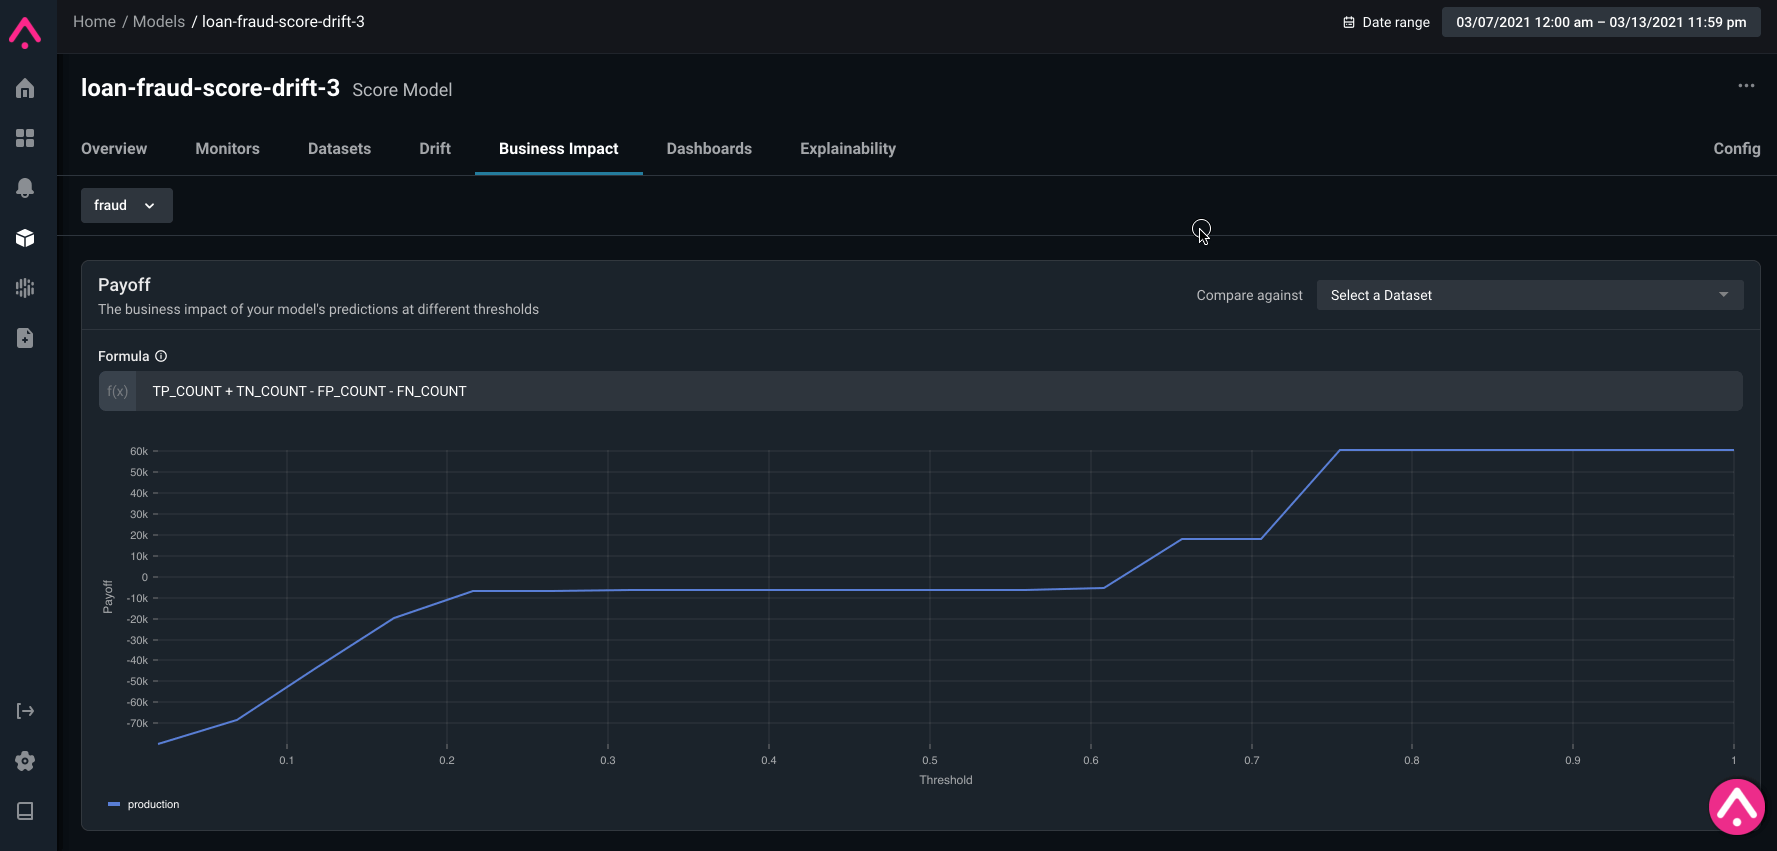Toggle the production series in the legend
The height and width of the screenshot is (851, 1777).
pos(144,804)
